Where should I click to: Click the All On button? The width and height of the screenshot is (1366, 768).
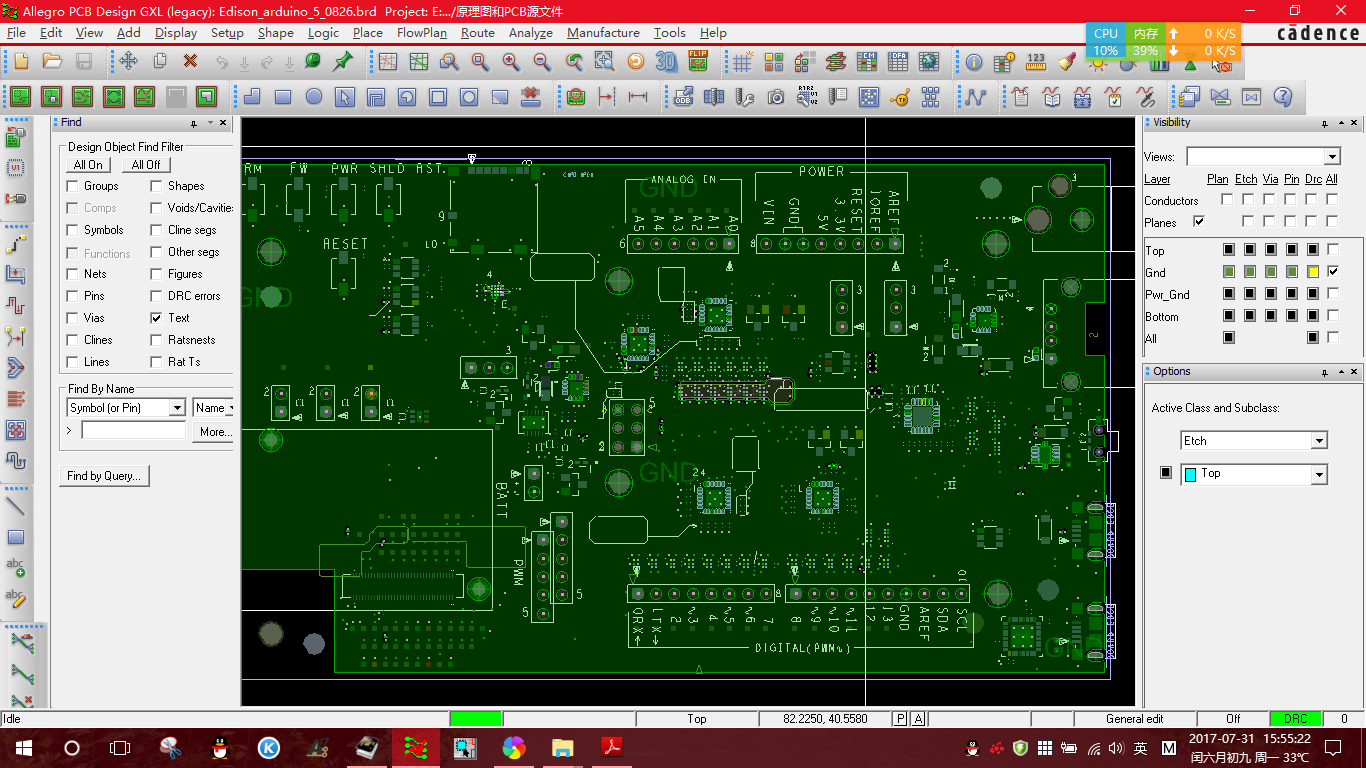coord(89,165)
